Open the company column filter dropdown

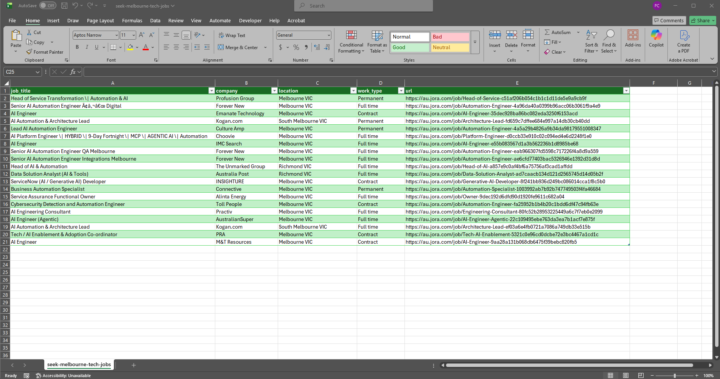[274, 91]
